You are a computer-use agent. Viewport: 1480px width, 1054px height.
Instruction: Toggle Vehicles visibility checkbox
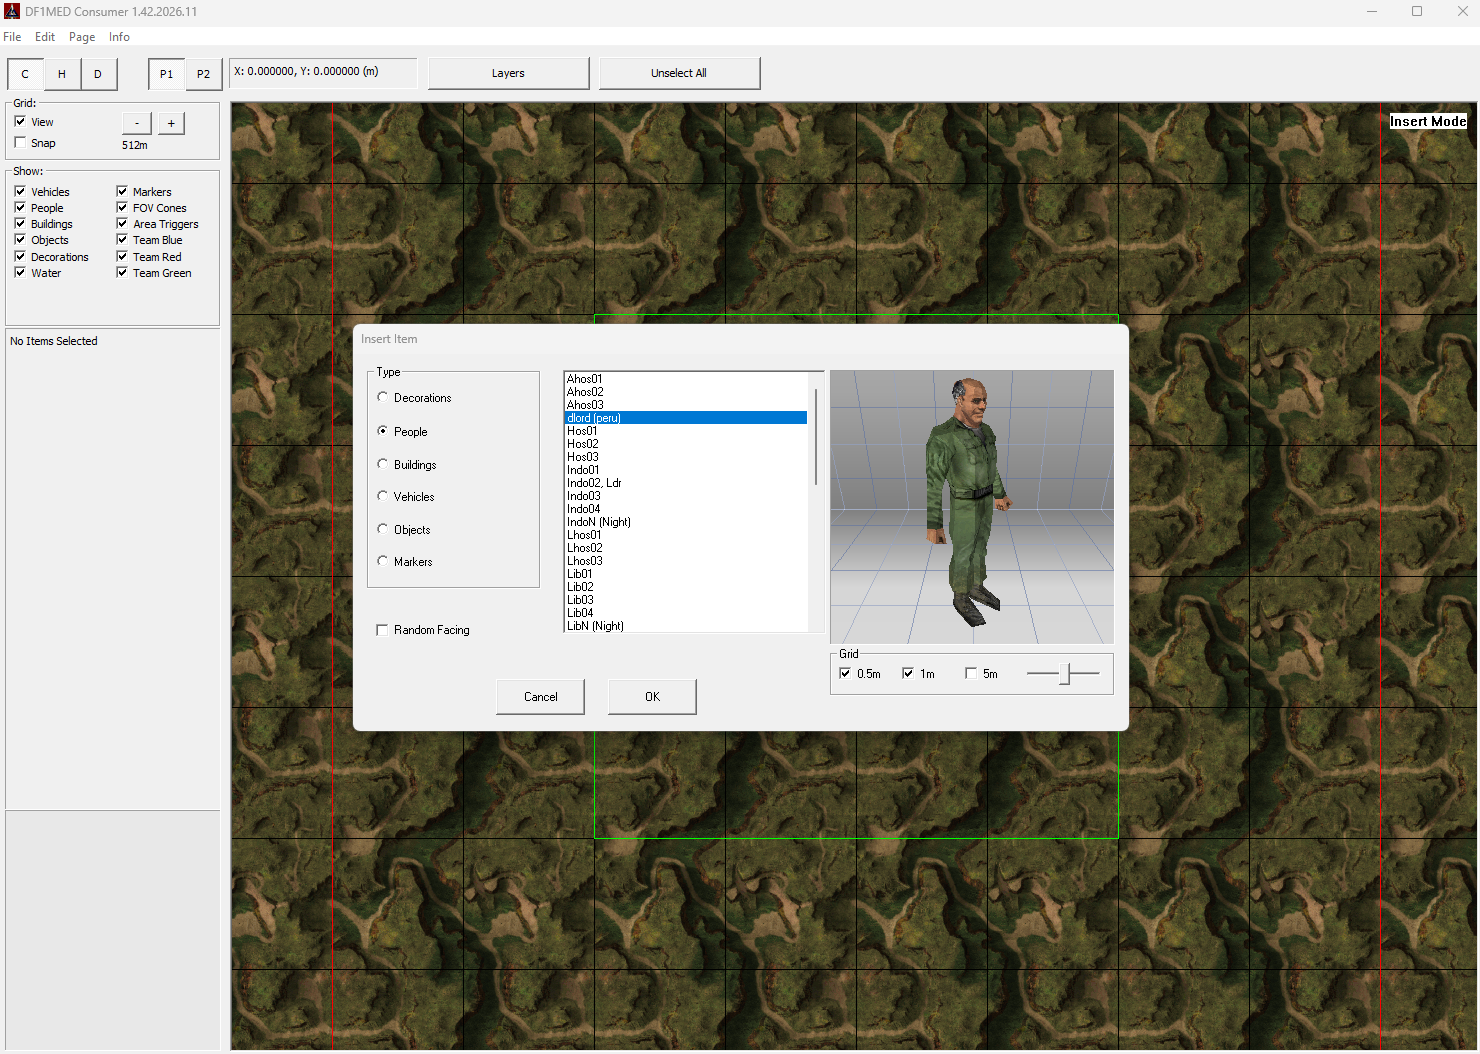pos(20,191)
